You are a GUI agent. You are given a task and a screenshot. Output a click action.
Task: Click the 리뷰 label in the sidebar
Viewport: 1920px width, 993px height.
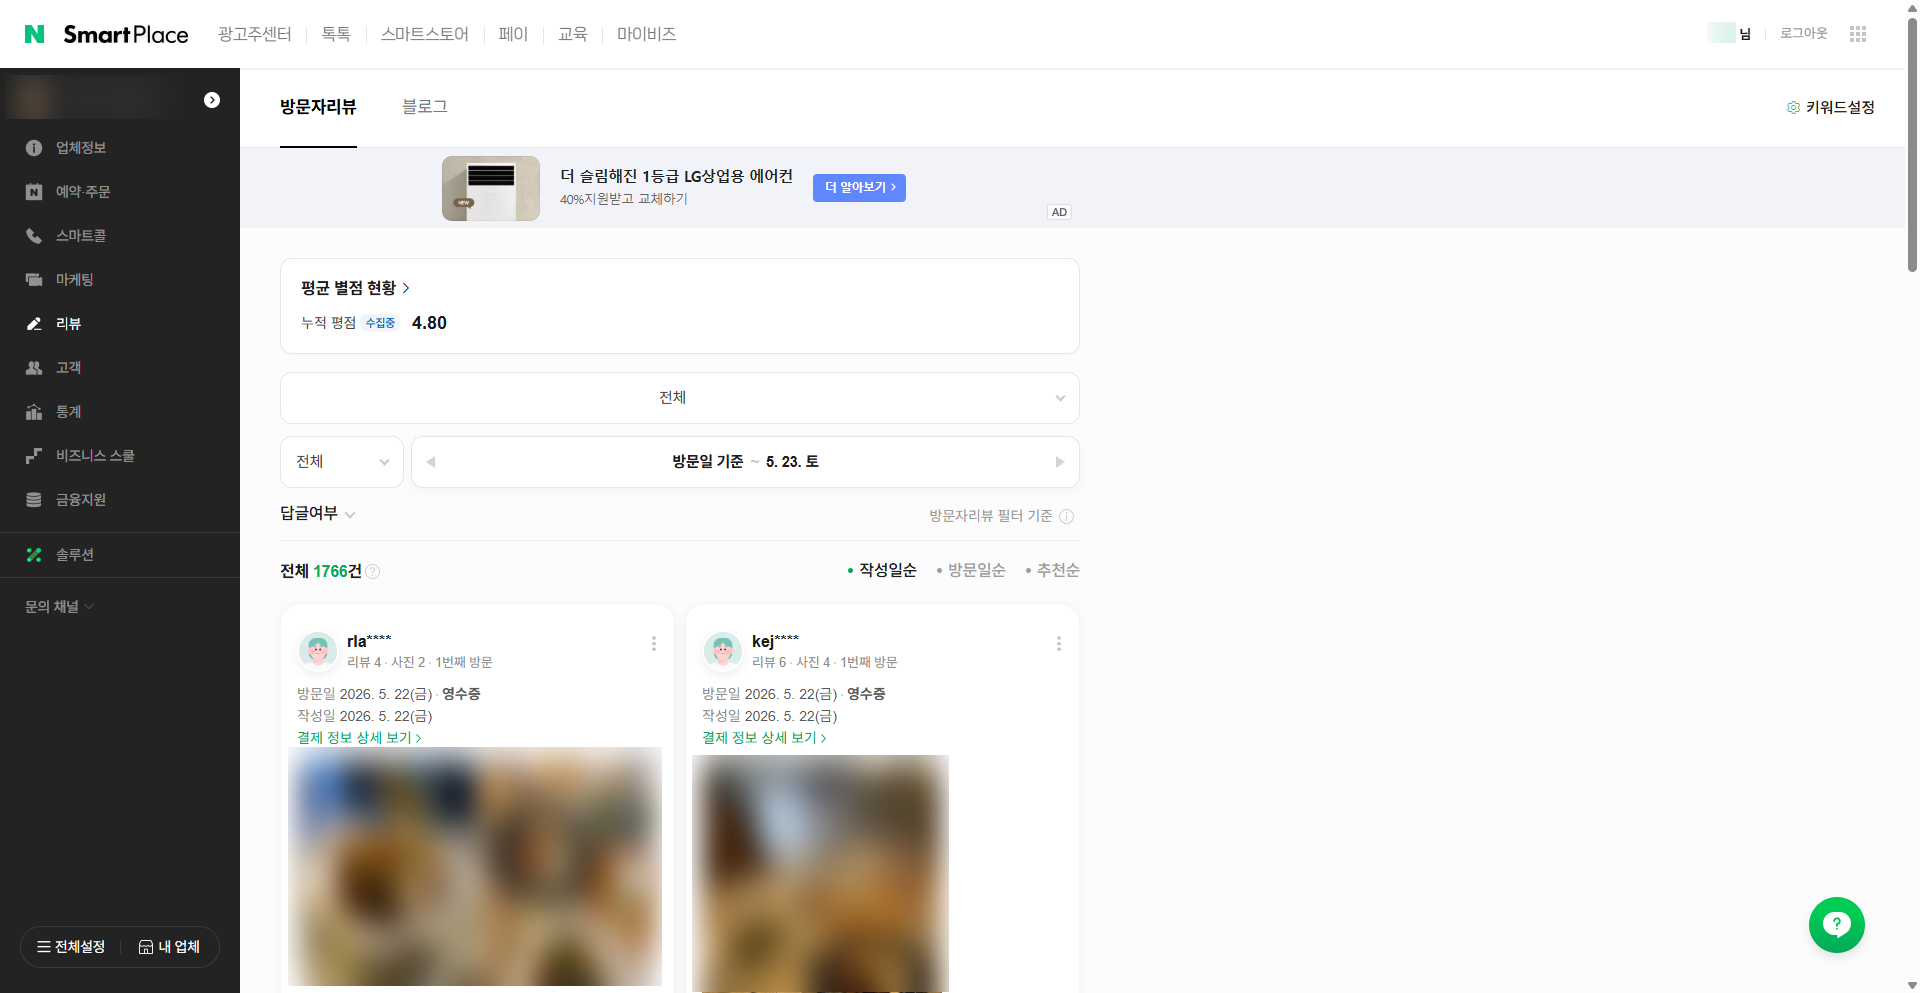coord(69,324)
